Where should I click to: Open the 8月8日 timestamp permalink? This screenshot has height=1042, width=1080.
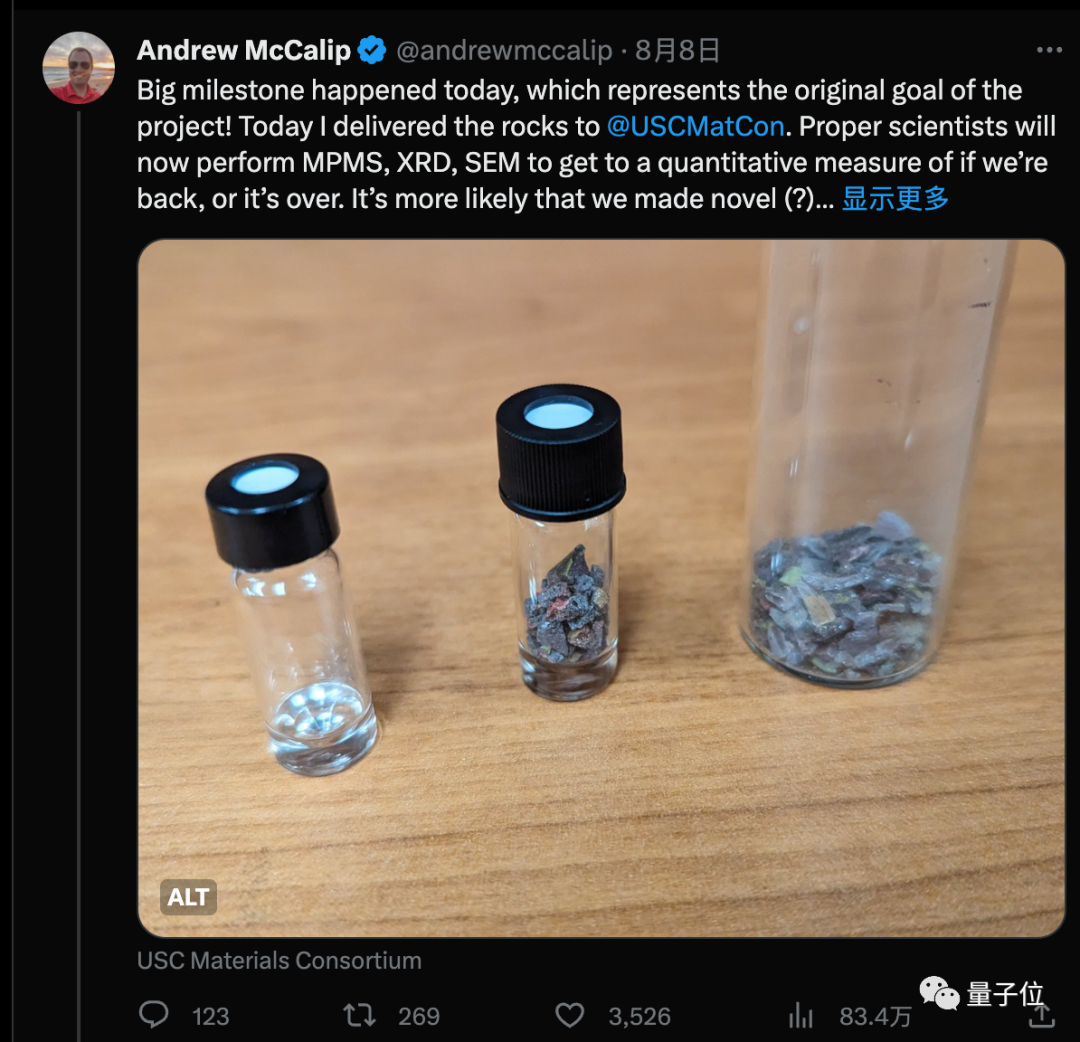tap(677, 50)
